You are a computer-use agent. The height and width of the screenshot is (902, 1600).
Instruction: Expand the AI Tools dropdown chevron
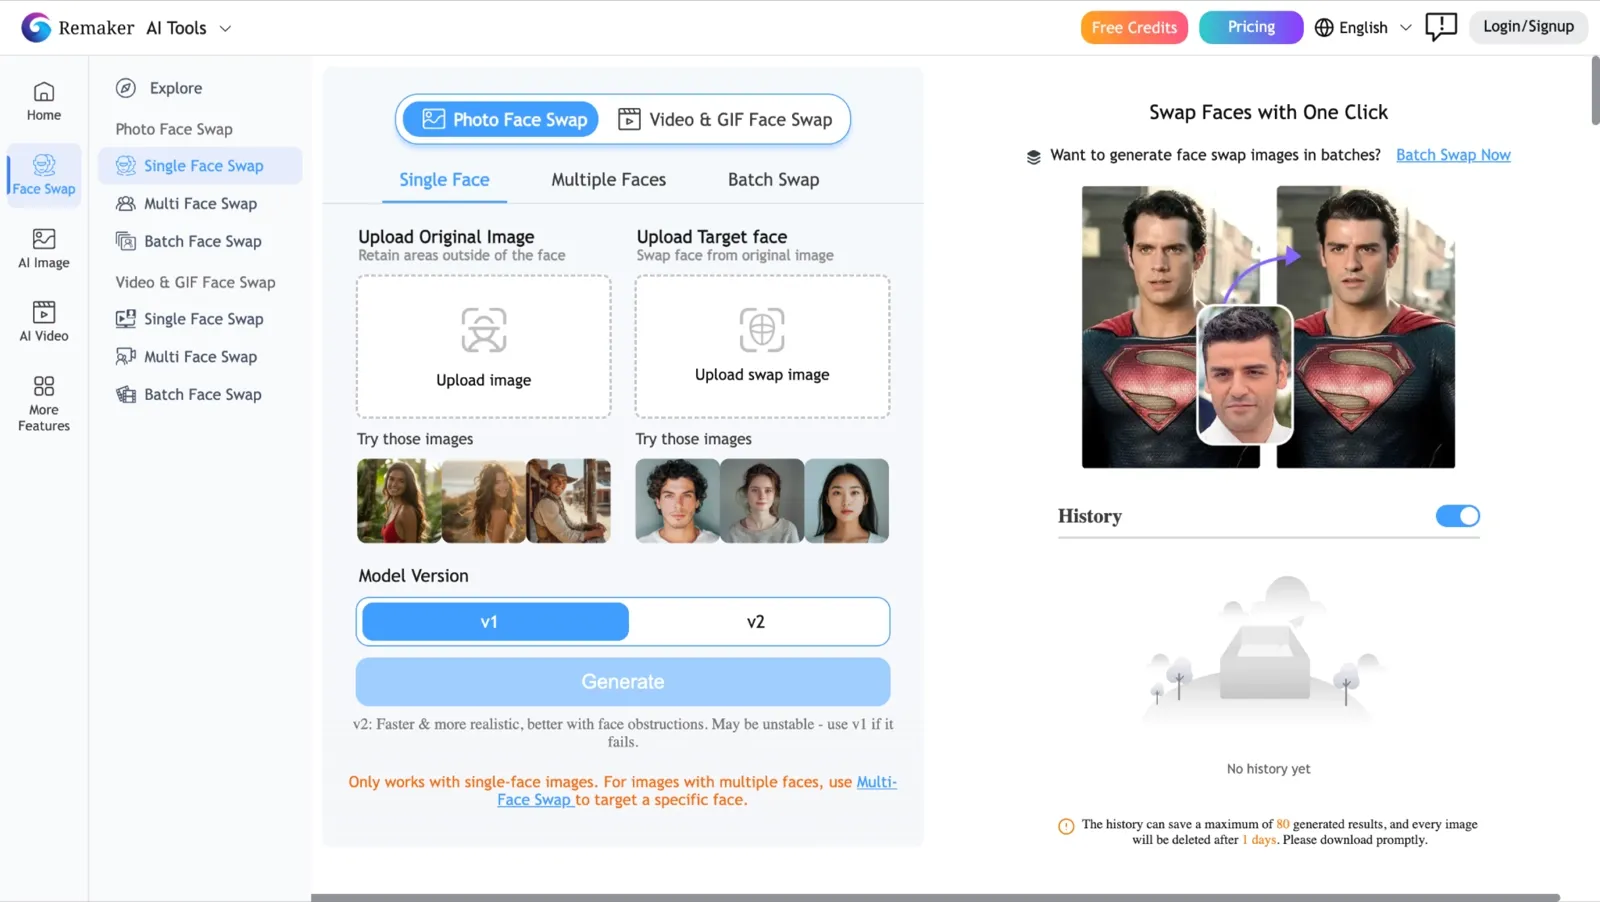click(225, 28)
